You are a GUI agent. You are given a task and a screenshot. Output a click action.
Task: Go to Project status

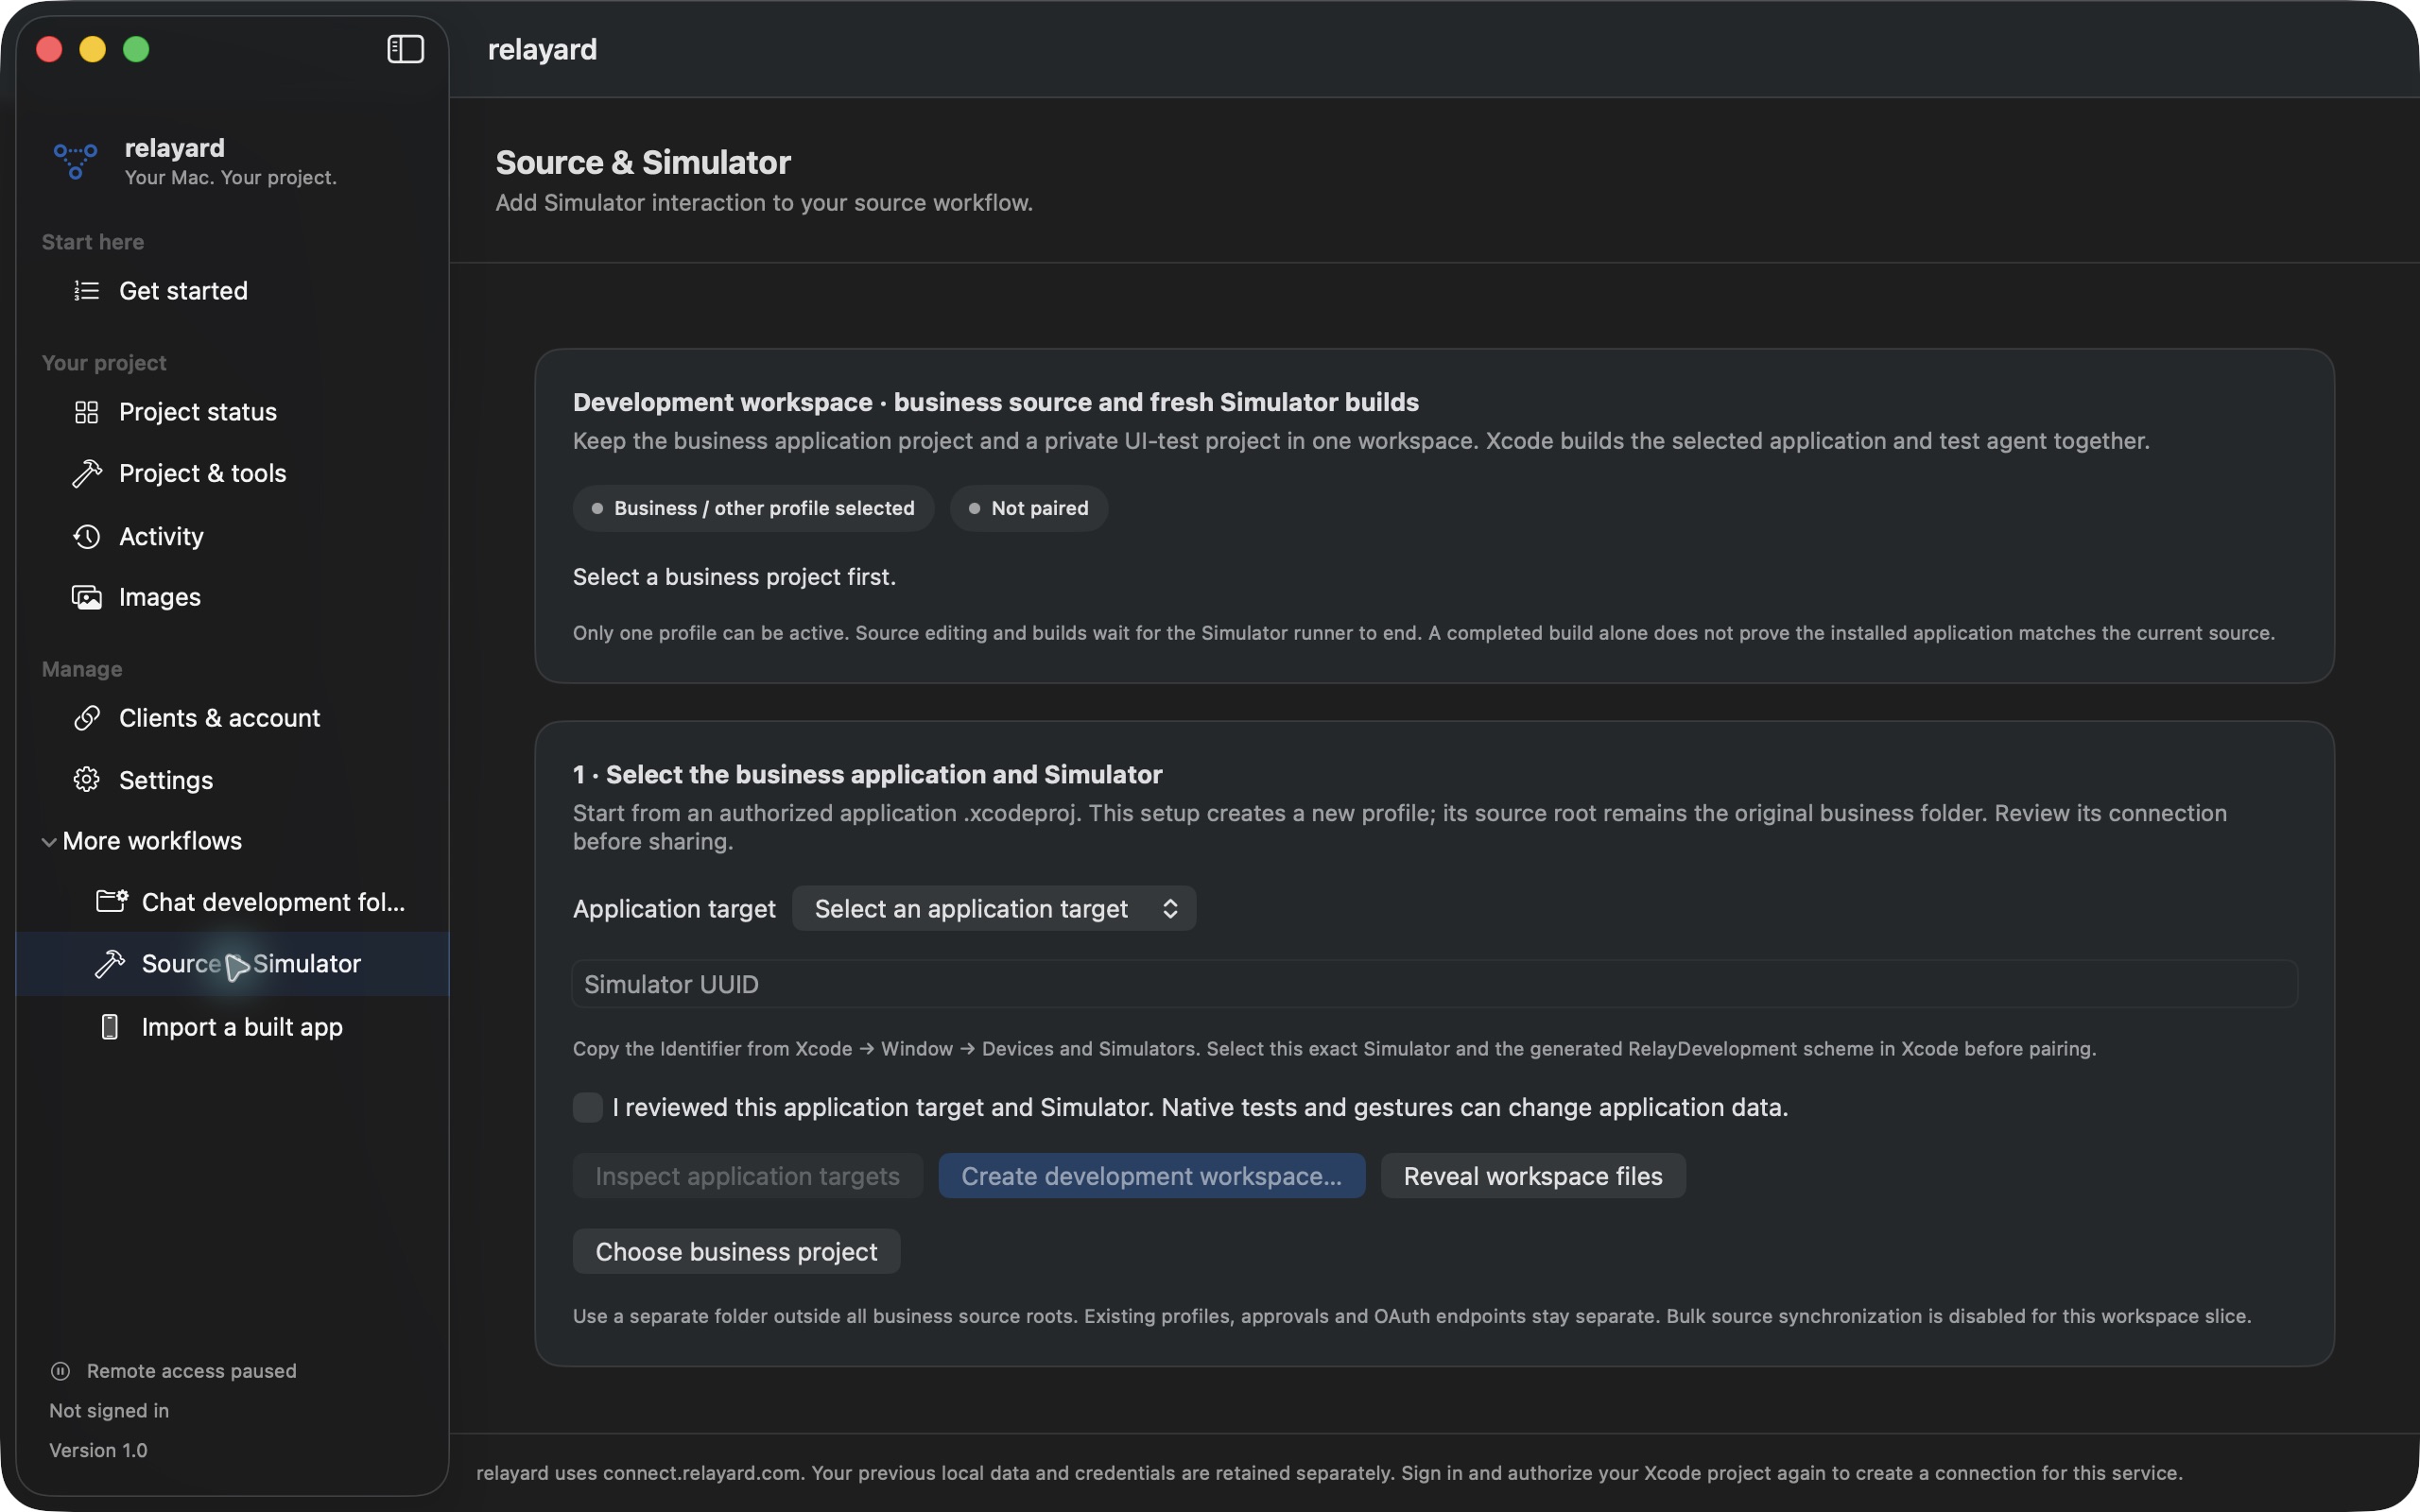(232, 412)
